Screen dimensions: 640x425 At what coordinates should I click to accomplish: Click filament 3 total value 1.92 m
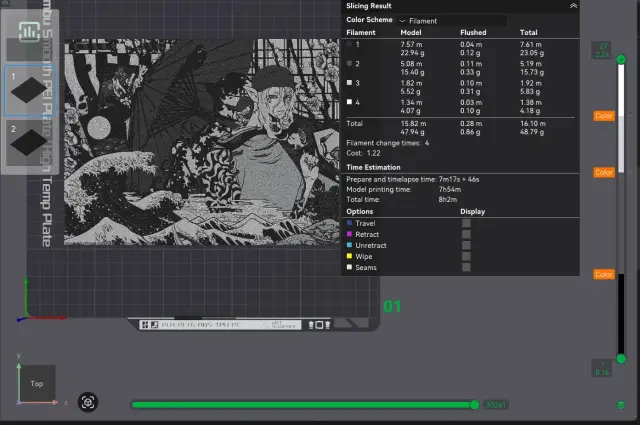pos(531,83)
